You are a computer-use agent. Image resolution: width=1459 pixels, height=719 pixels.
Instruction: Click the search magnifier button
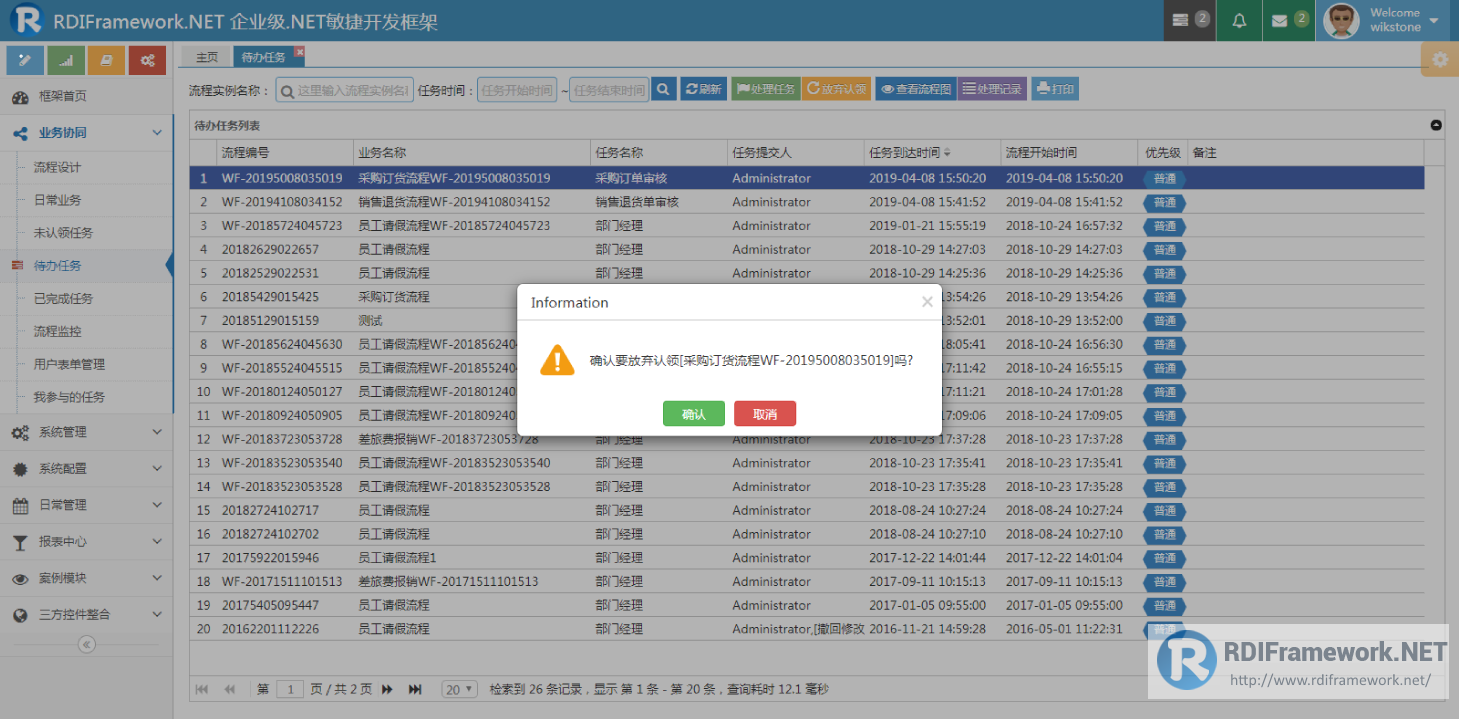[664, 89]
